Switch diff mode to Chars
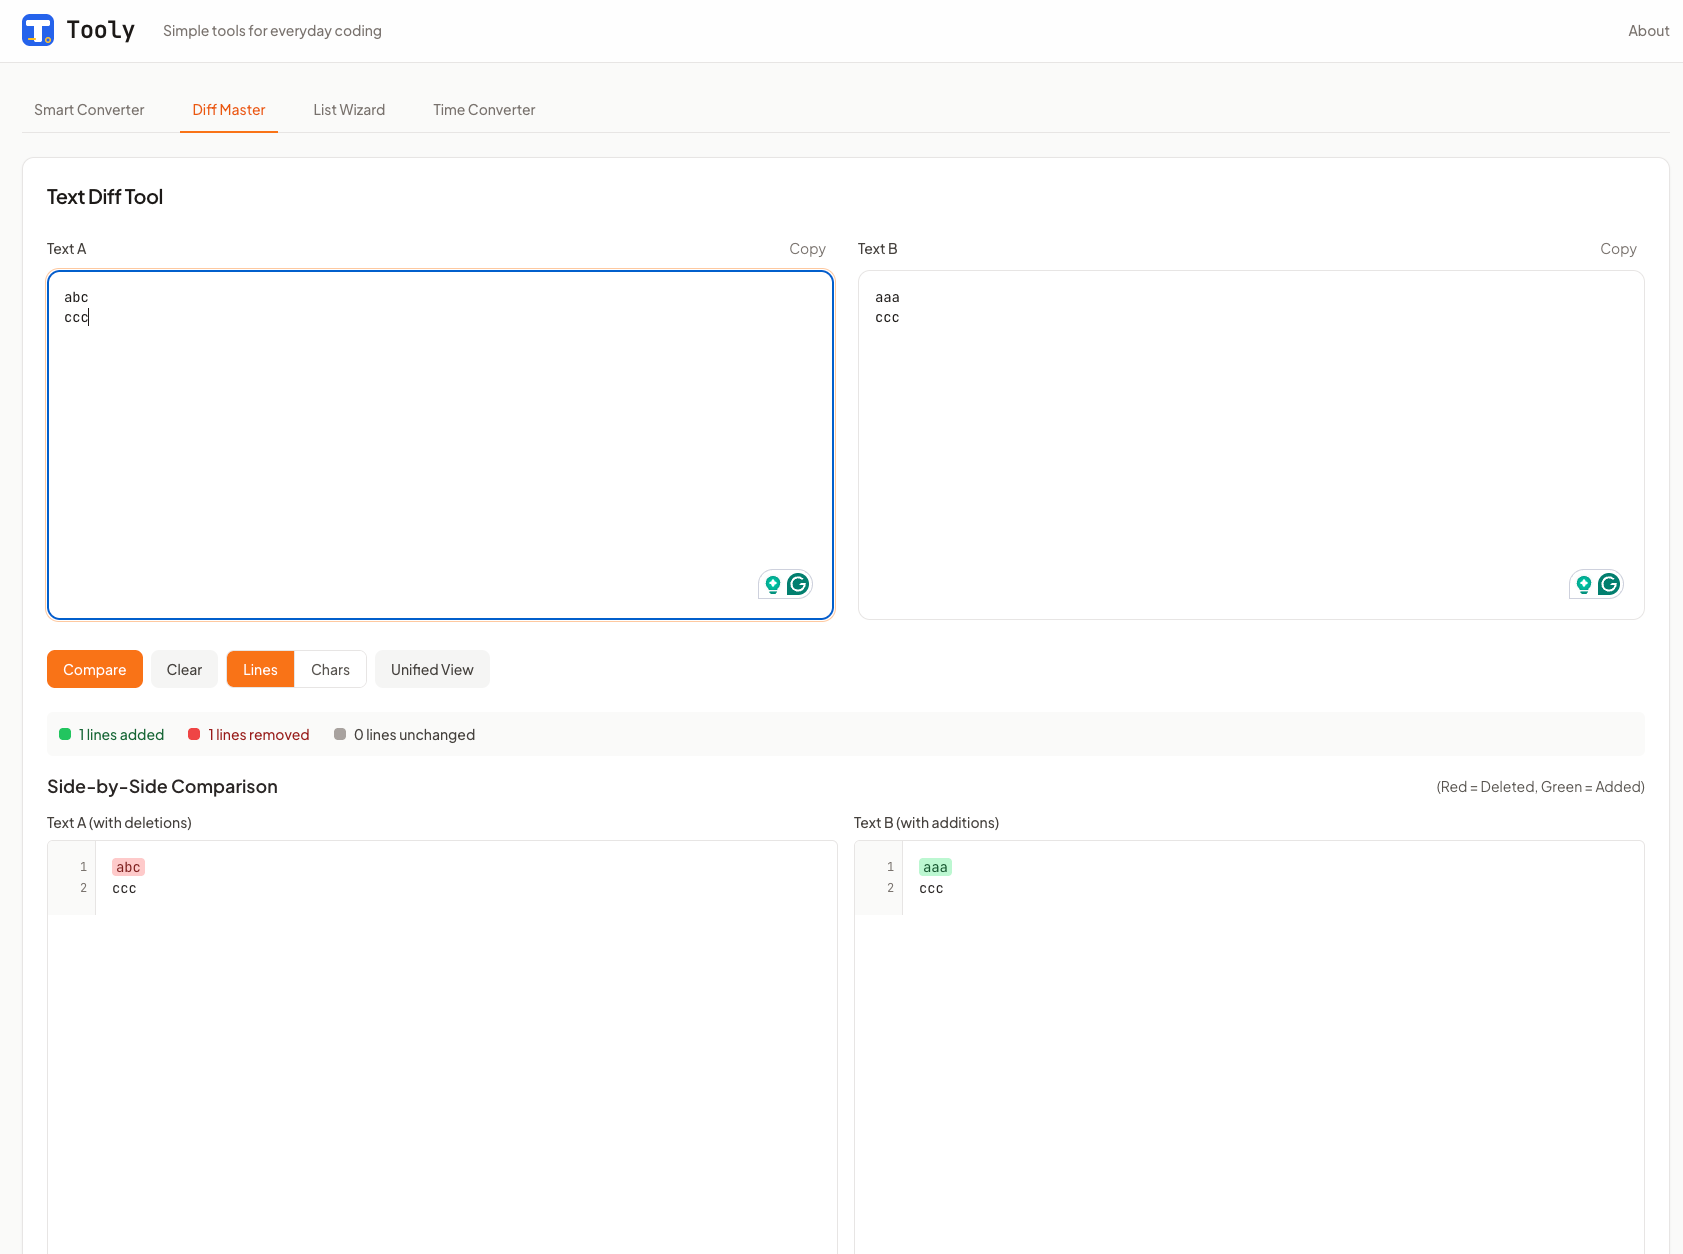 coord(330,669)
